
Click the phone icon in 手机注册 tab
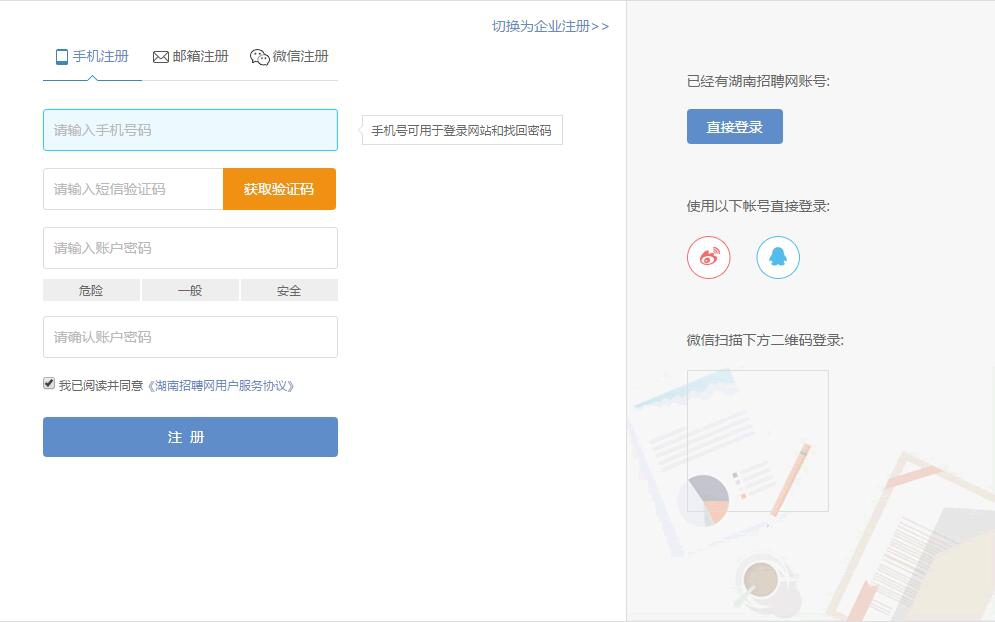(x=62, y=57)
